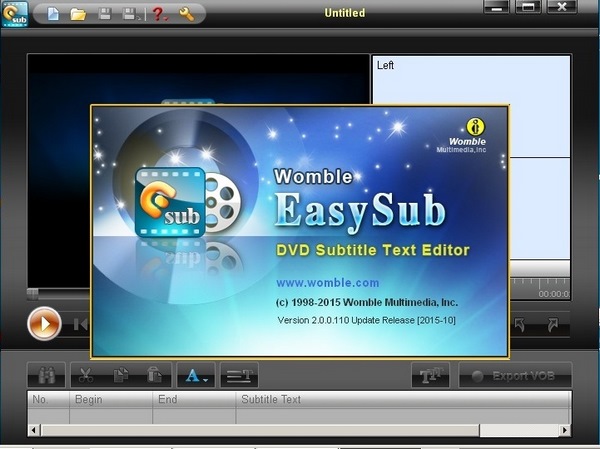Choose Save As floppy icon
The image size is (600, 449).
click(x=130, y=15)
